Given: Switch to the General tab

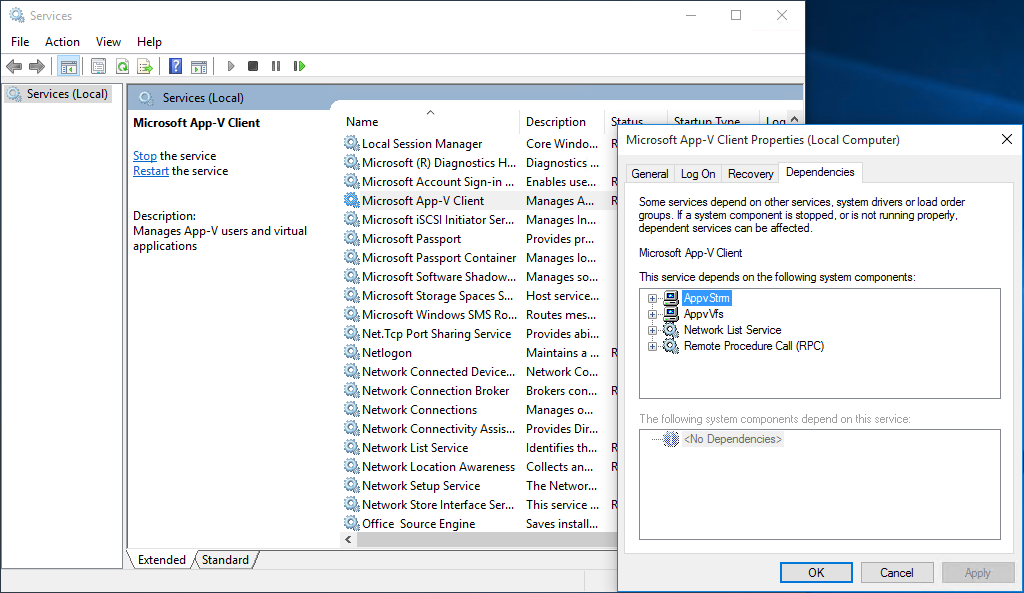Looking at the screenshot, I should pyautogui.click(x=650, y=174).
